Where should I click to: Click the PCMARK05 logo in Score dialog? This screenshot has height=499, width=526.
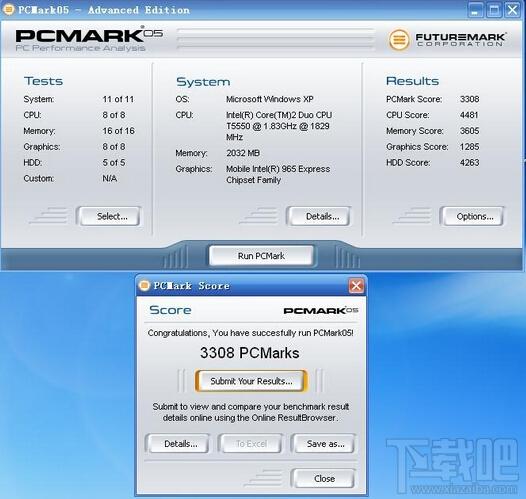(321, 311)
